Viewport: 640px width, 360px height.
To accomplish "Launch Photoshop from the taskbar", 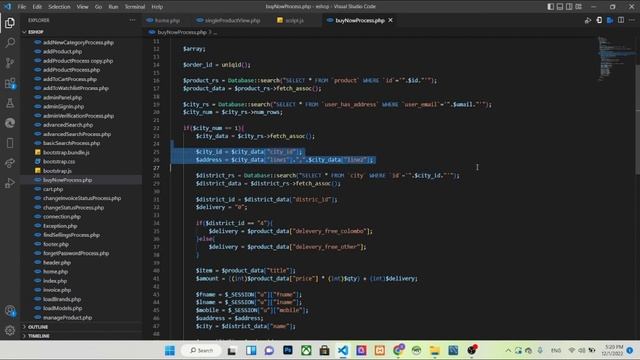I will click(x=288, y=350).
